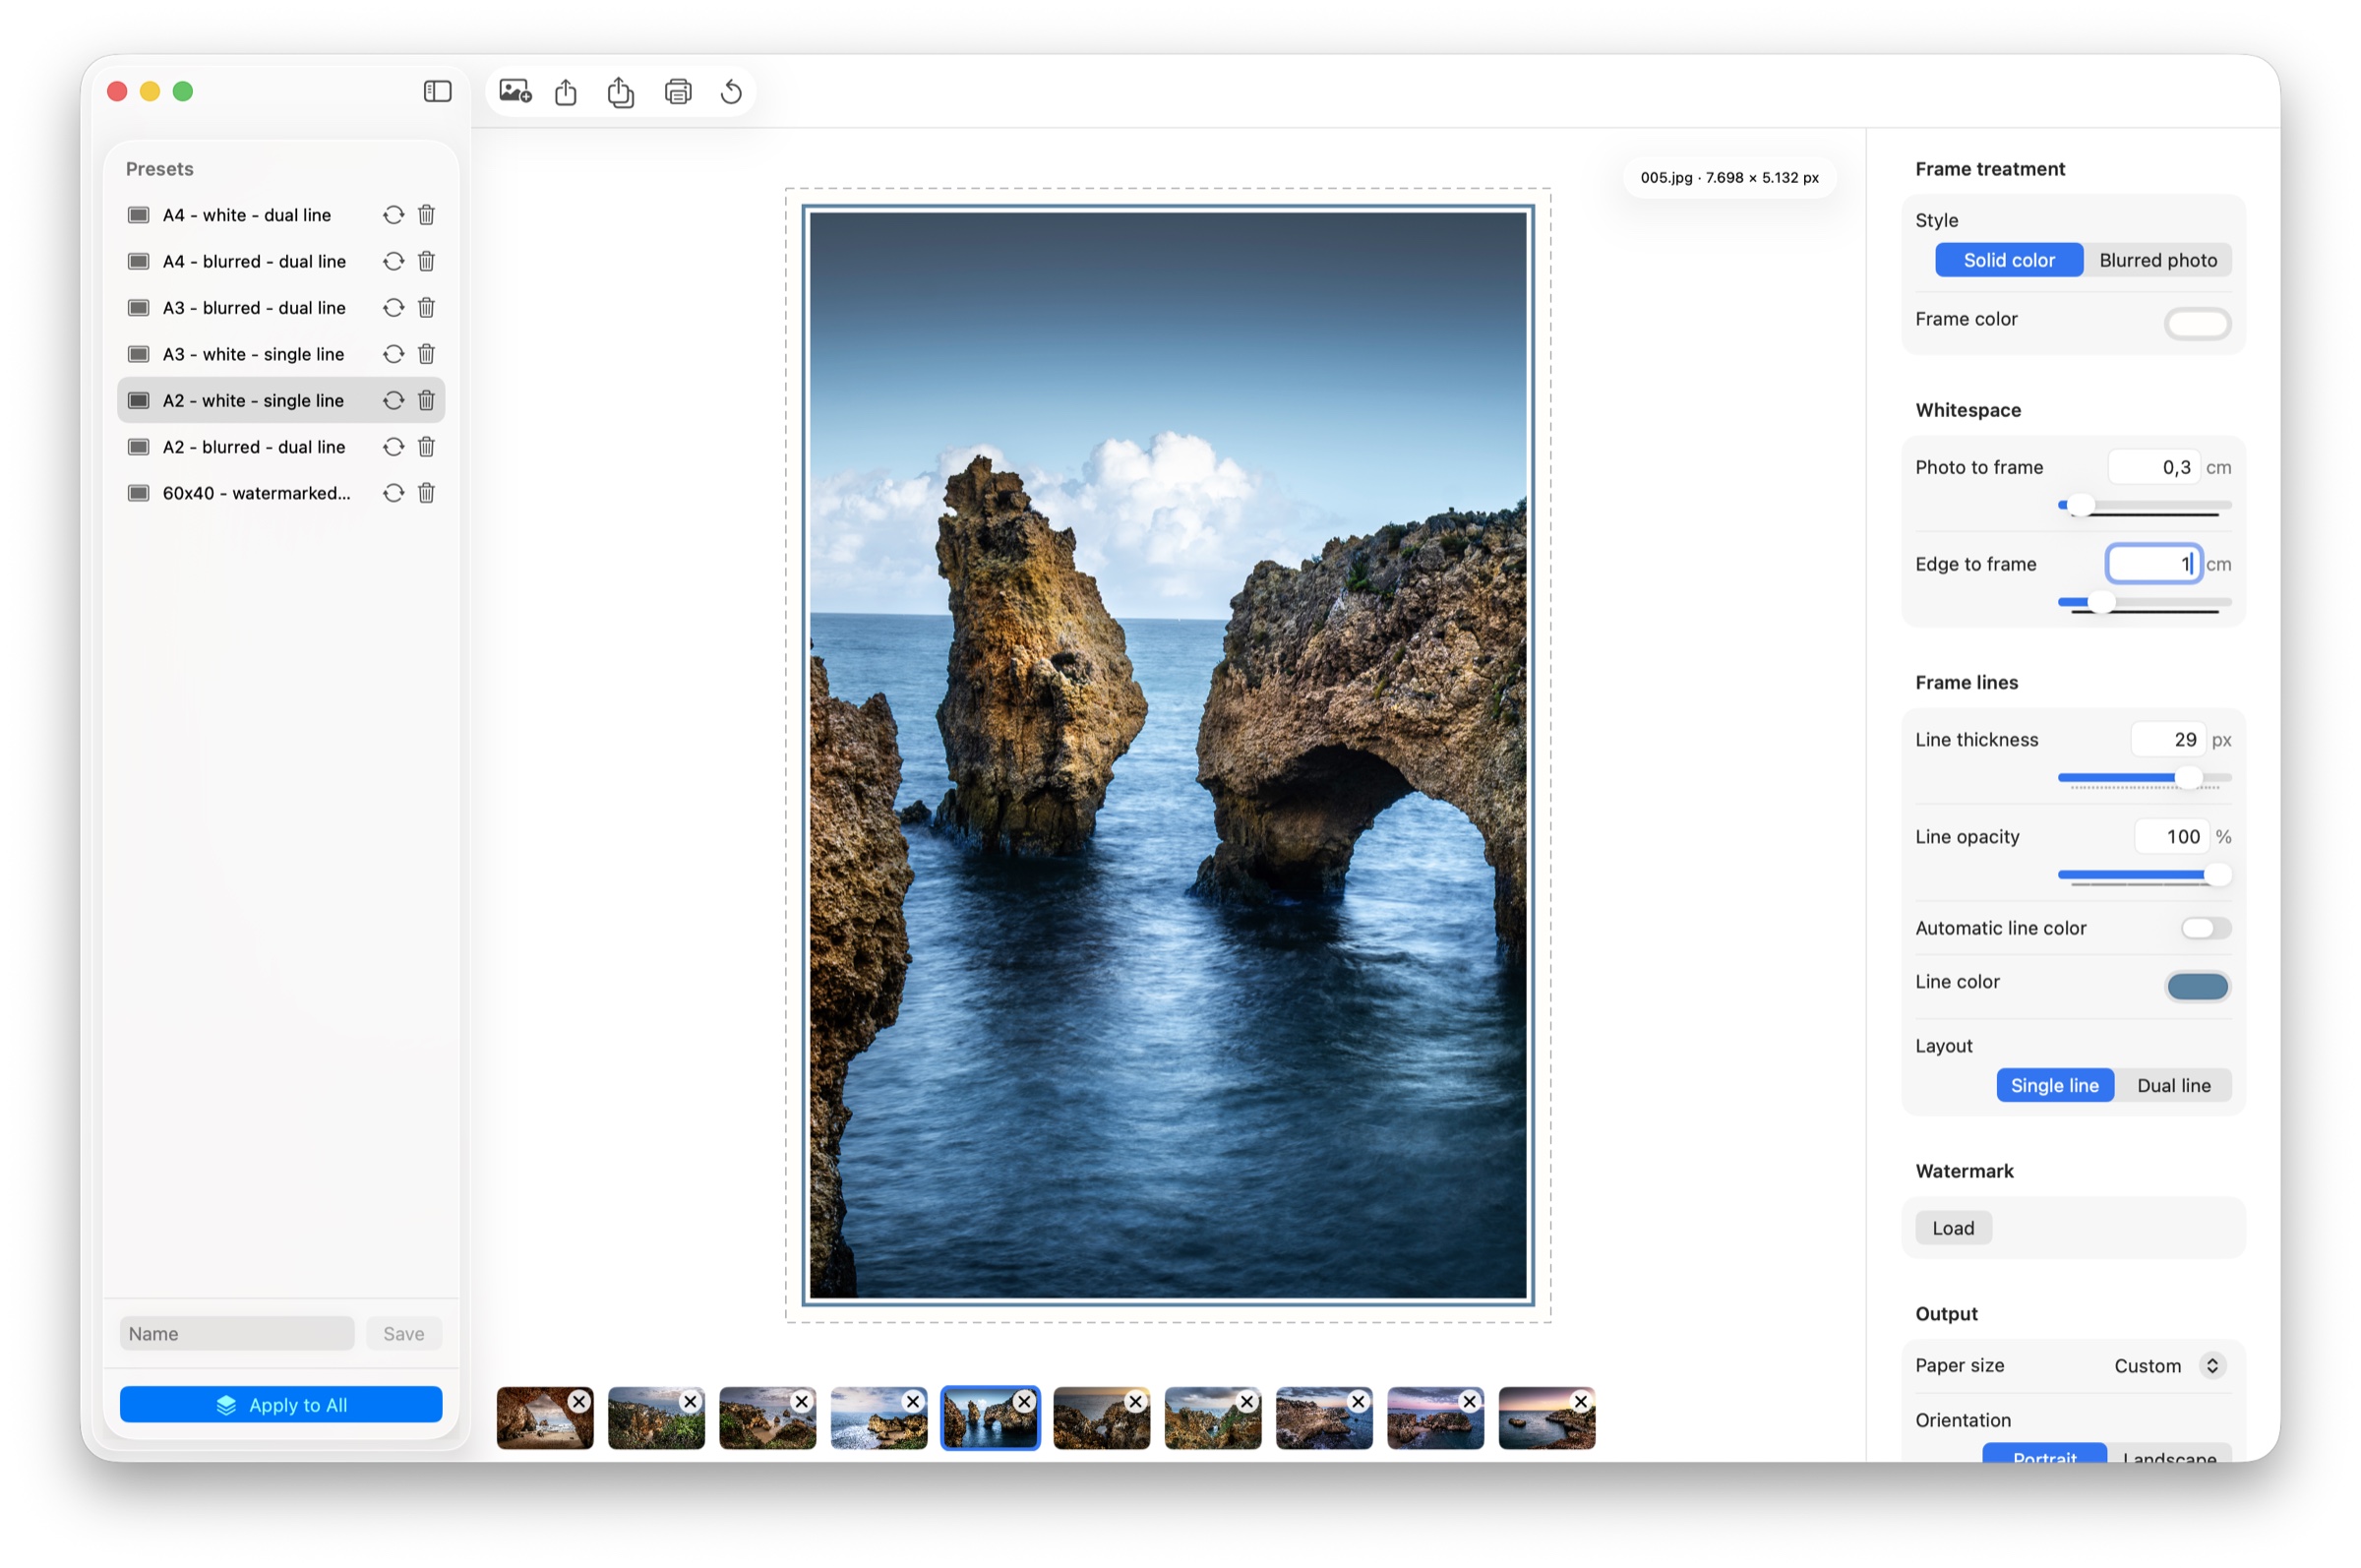
Task: Select the 'A2 - blurred - dual line' preset
Action: click(280, 446)
